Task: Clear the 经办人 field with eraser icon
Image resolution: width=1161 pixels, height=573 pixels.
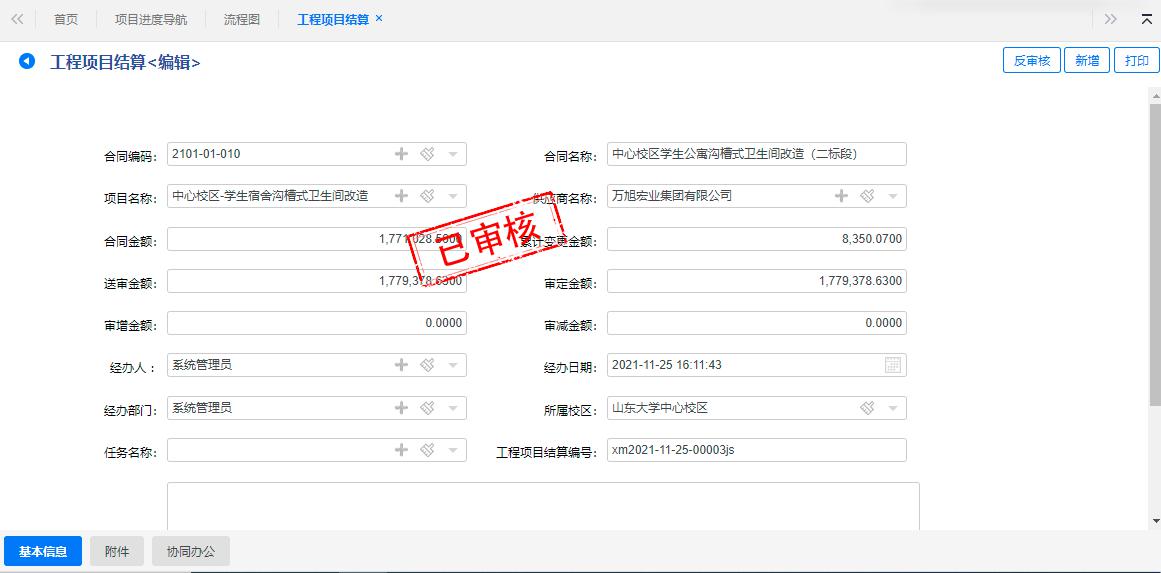Action: [x=427, y=365]
